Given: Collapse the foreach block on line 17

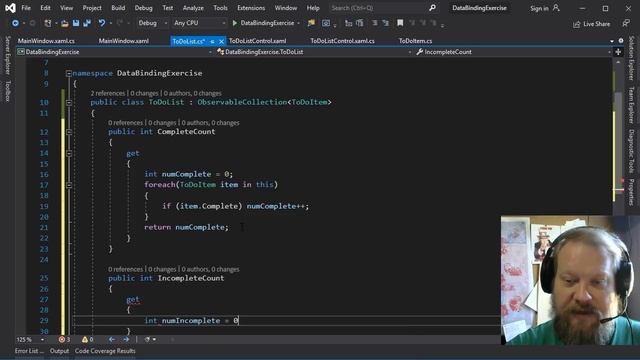Looking at the screenshot, I should point(69,185).
